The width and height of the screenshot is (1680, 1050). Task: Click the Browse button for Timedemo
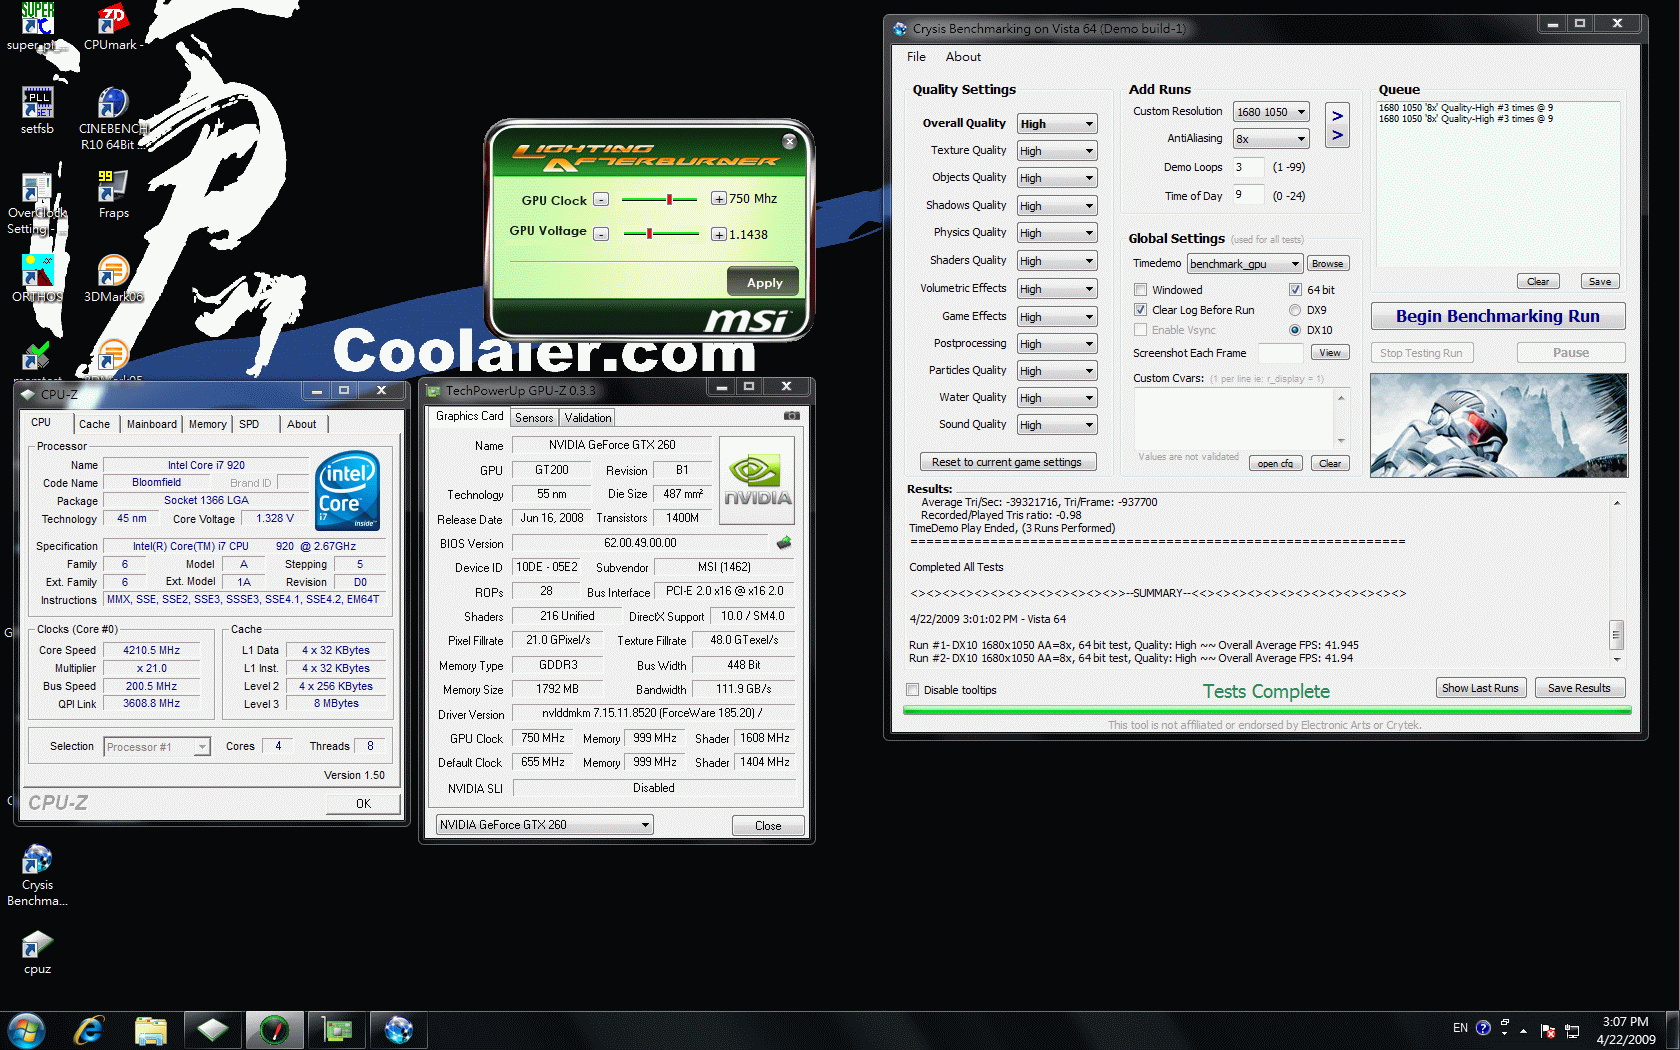(x=1327, y=264)
